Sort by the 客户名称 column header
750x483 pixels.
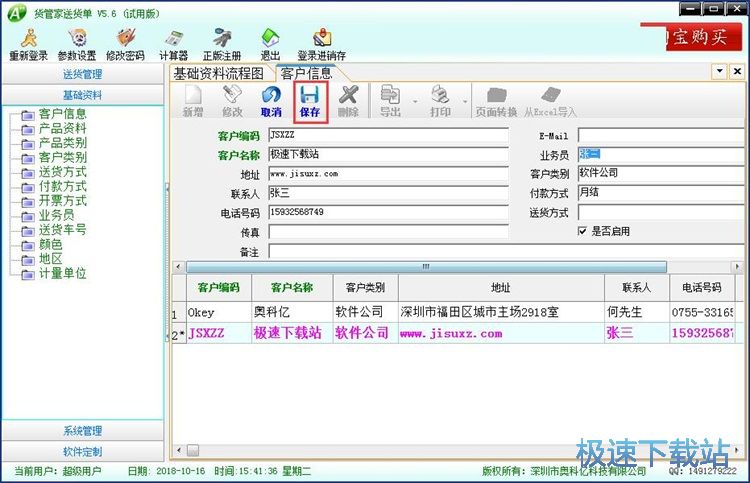point(292,287)
